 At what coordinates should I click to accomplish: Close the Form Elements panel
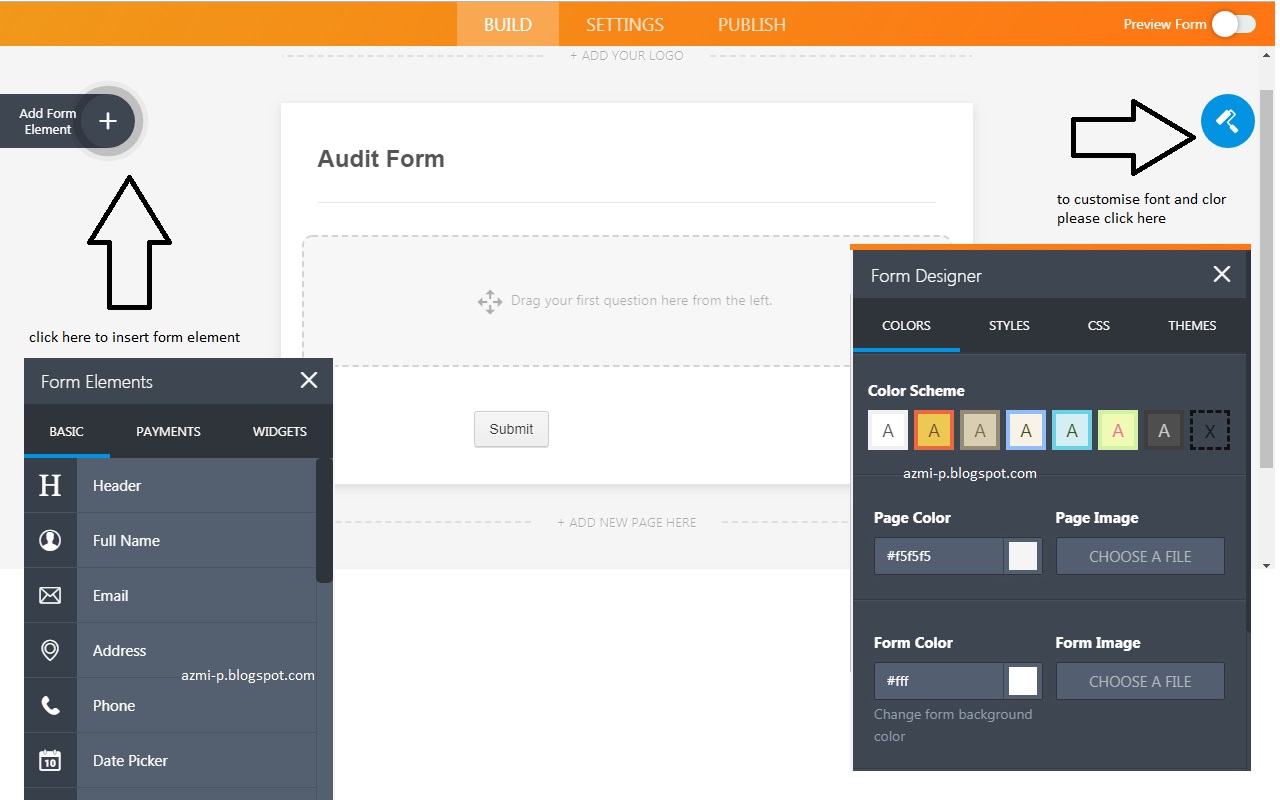click(x=309, y=380)
